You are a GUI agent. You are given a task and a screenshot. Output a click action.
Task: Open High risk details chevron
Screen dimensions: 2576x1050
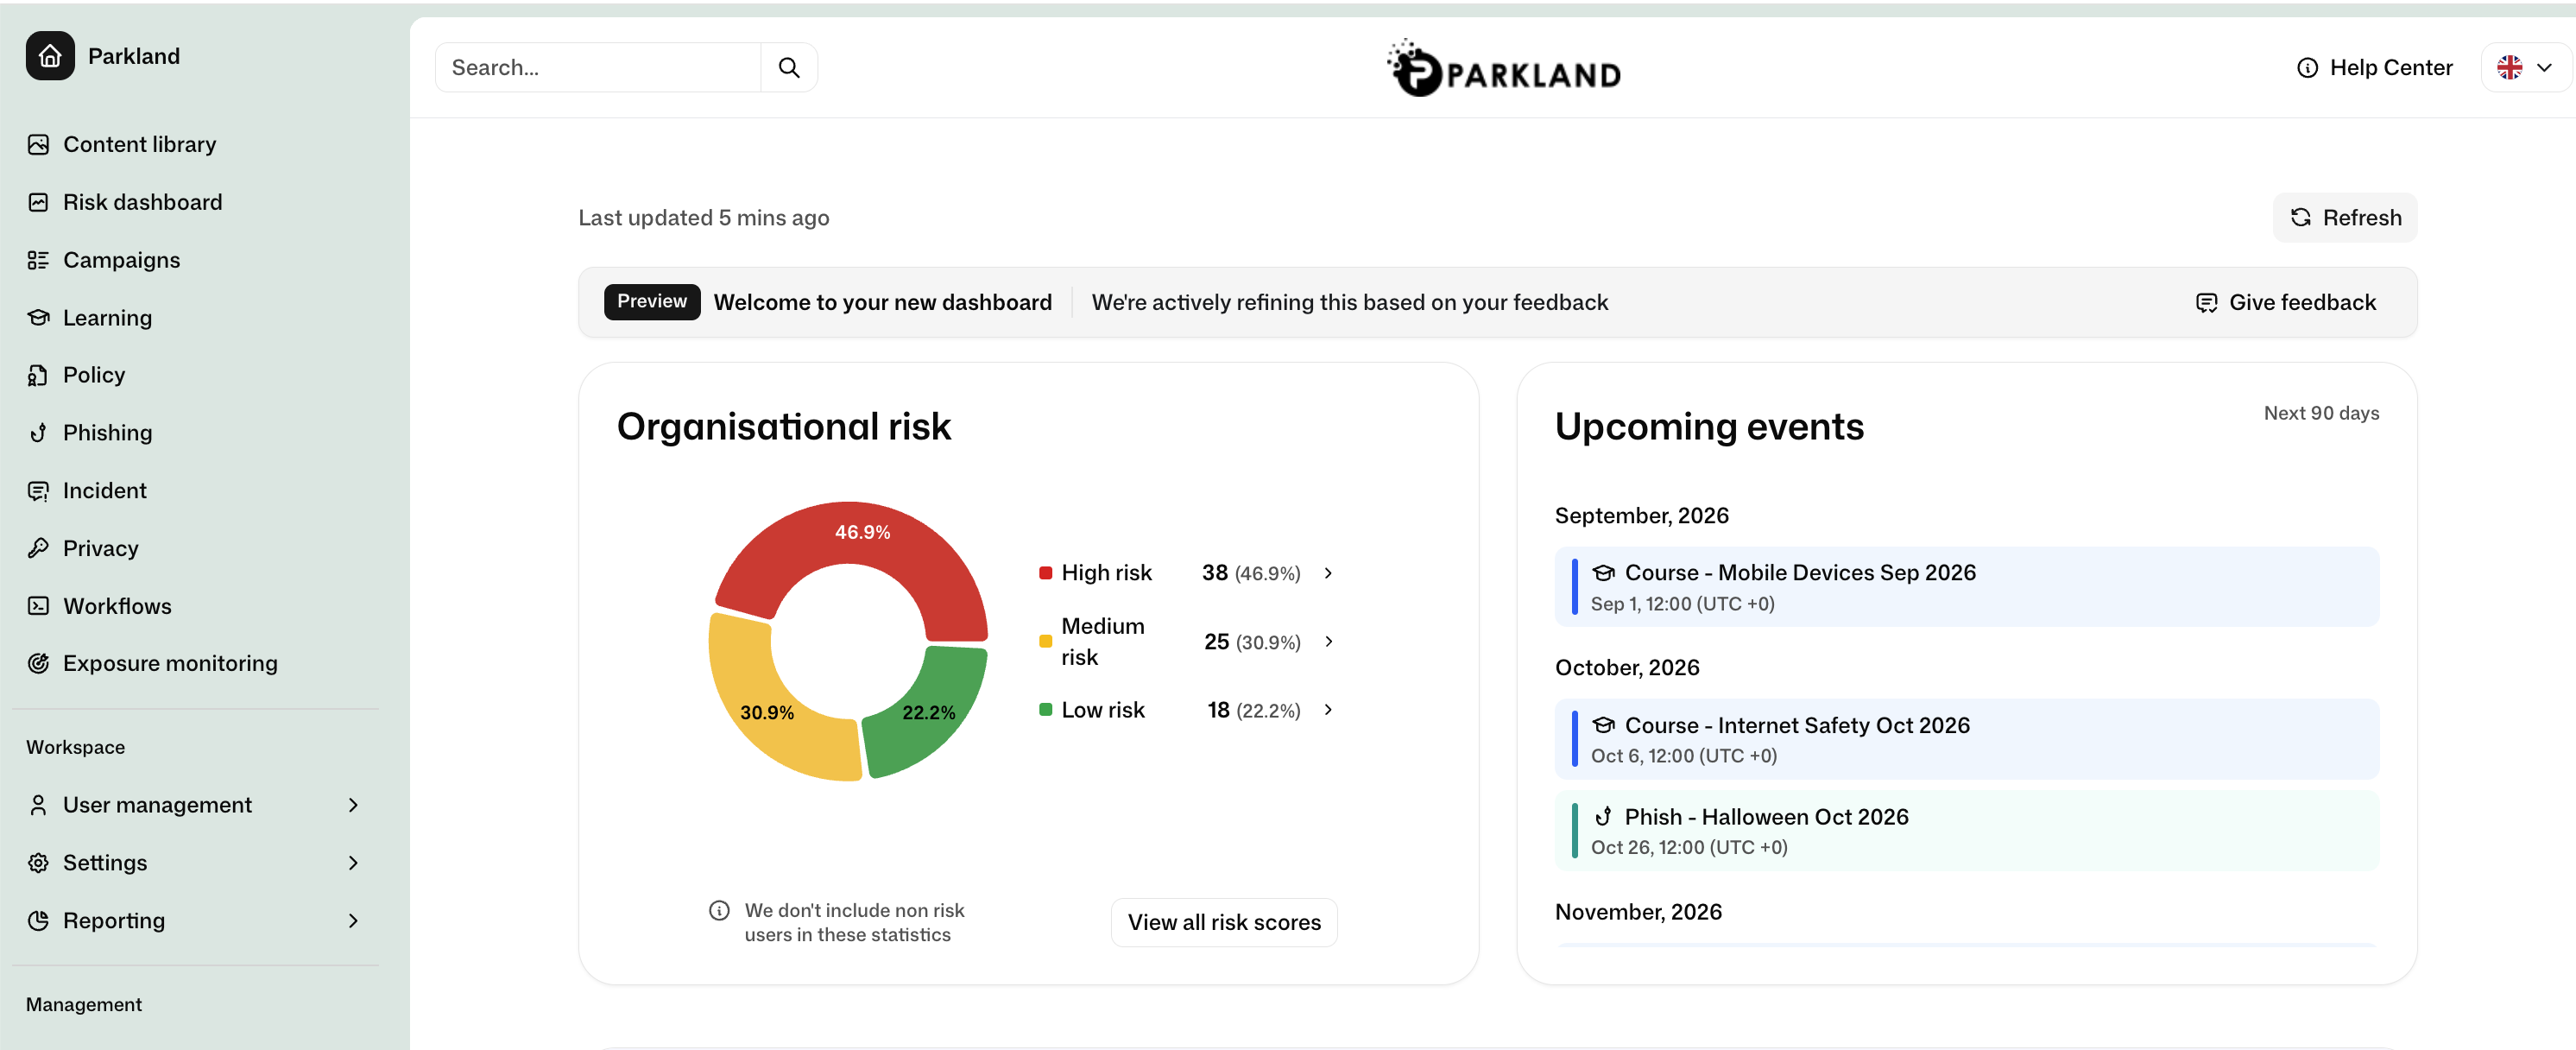pos(1328,573)
